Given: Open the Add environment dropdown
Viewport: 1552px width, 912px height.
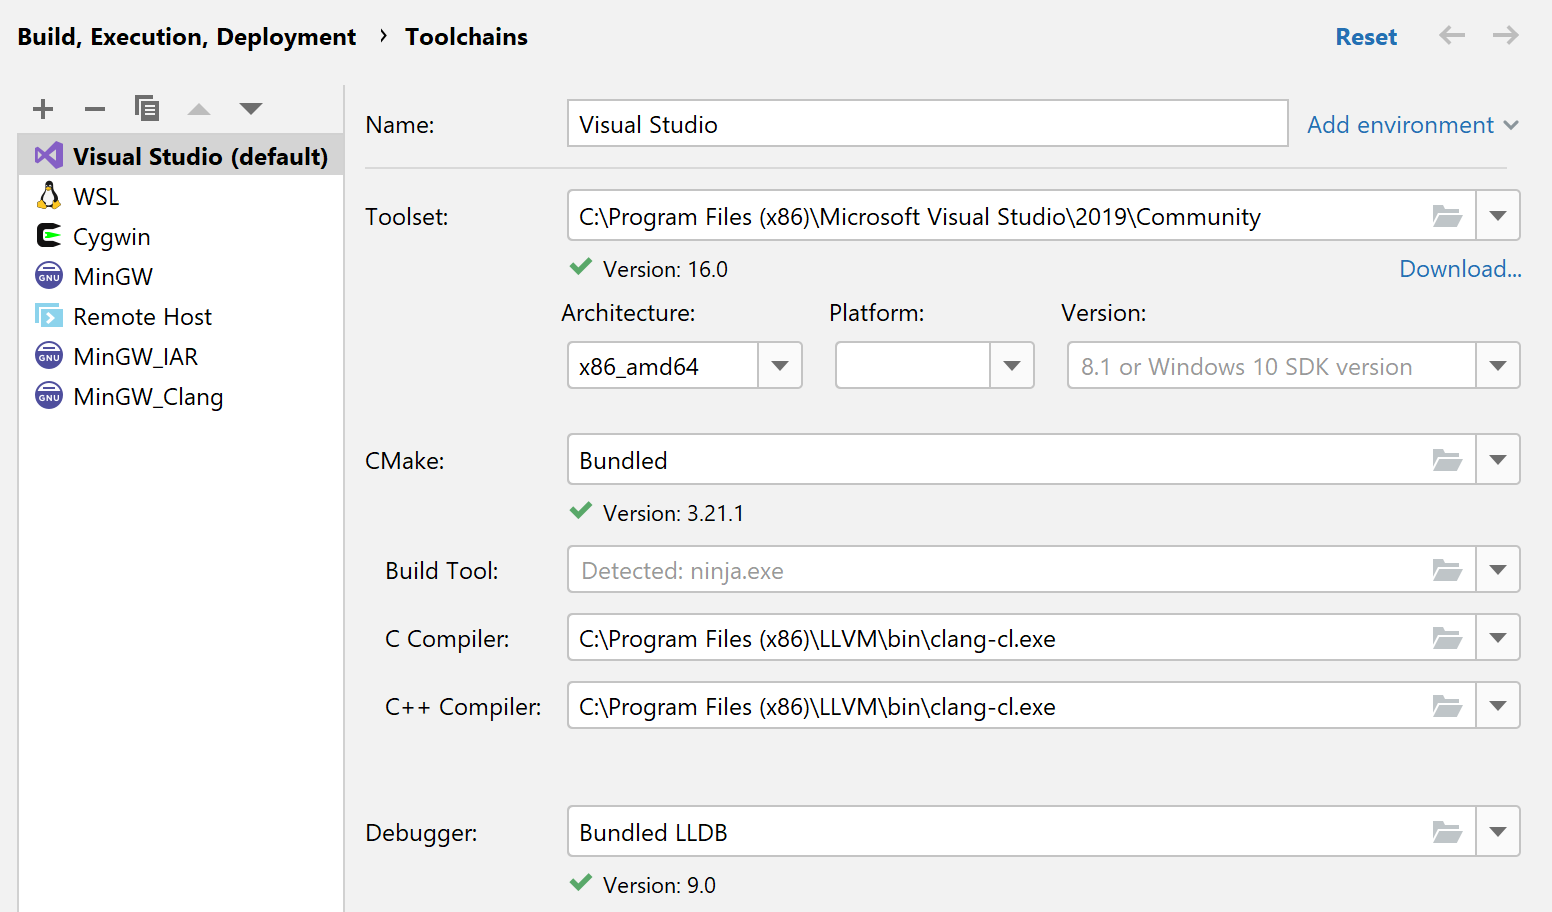Looking at the screenshot, I should click(x=1412, y=124).
